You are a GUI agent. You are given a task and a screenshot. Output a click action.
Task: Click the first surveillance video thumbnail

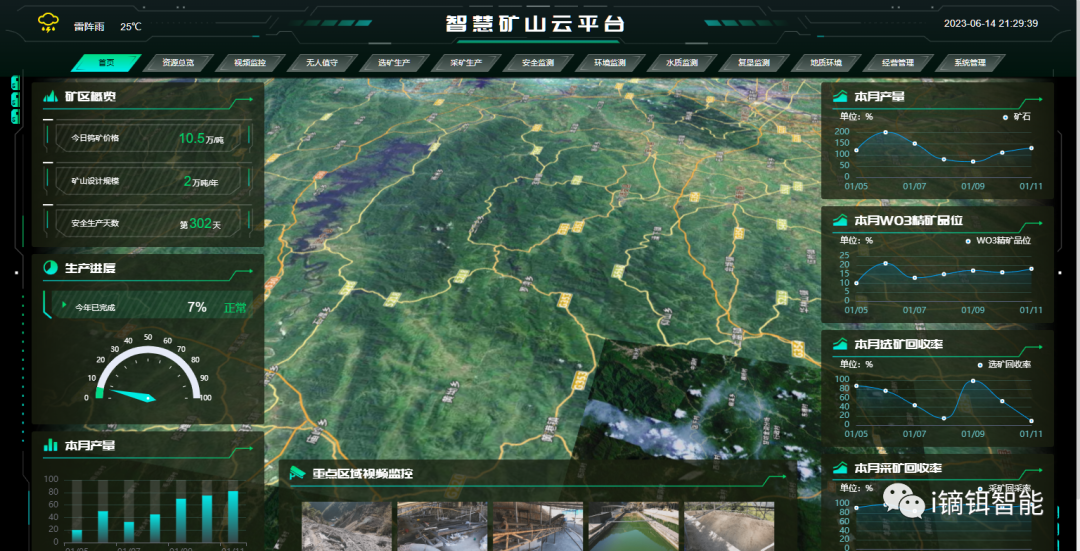pyautogui.click(x=345, y=526)
